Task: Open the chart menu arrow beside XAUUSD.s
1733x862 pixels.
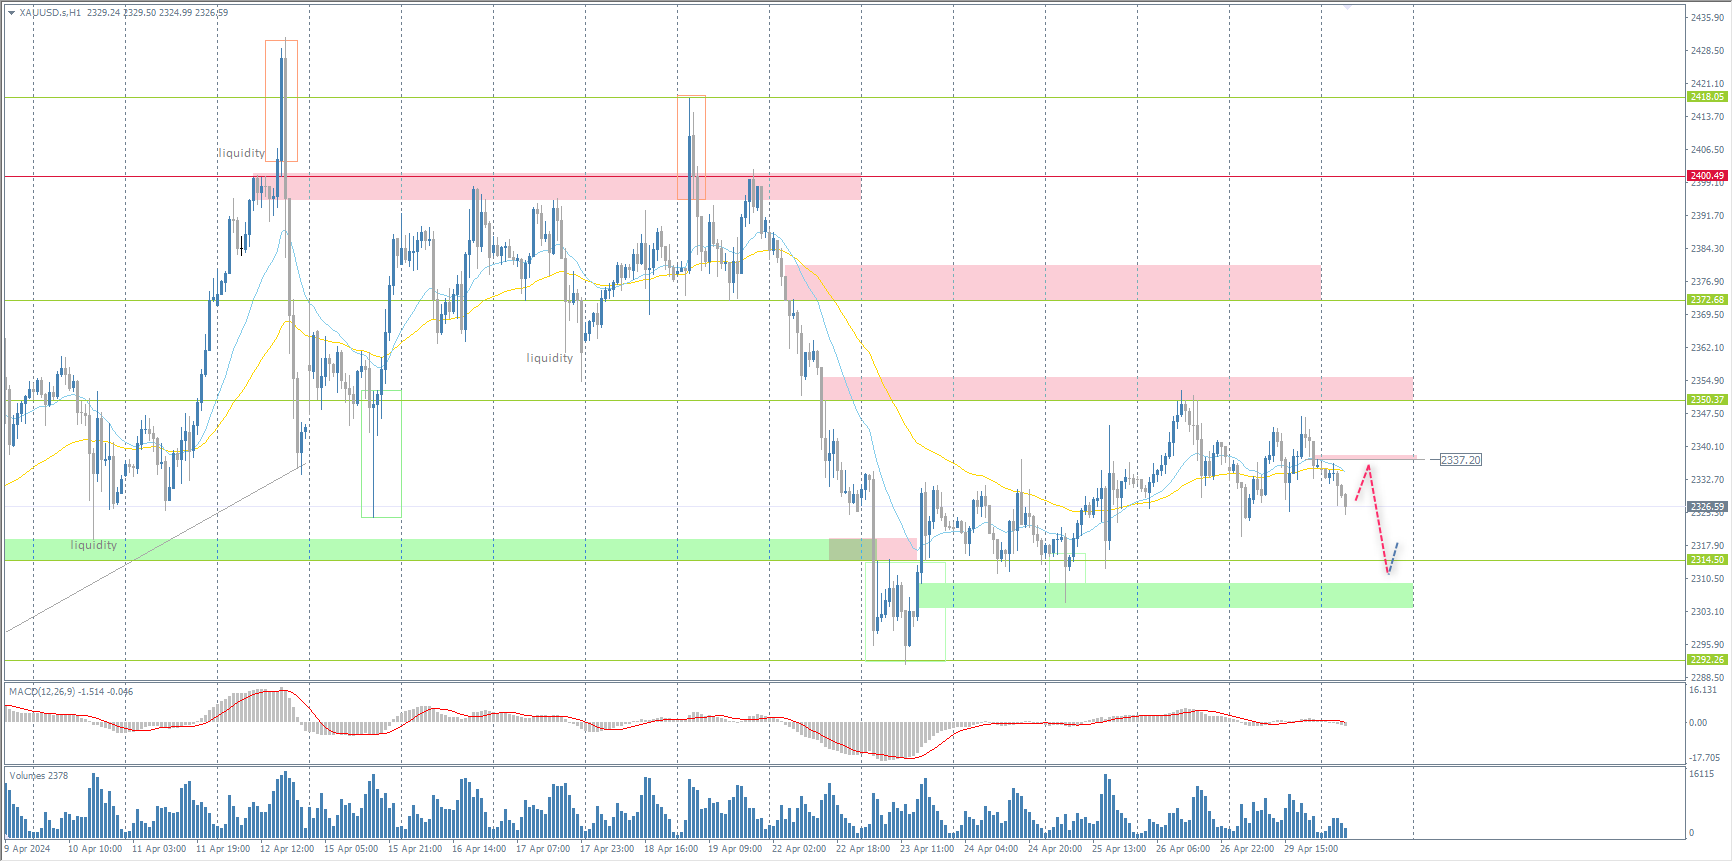Action: point(11,13)
